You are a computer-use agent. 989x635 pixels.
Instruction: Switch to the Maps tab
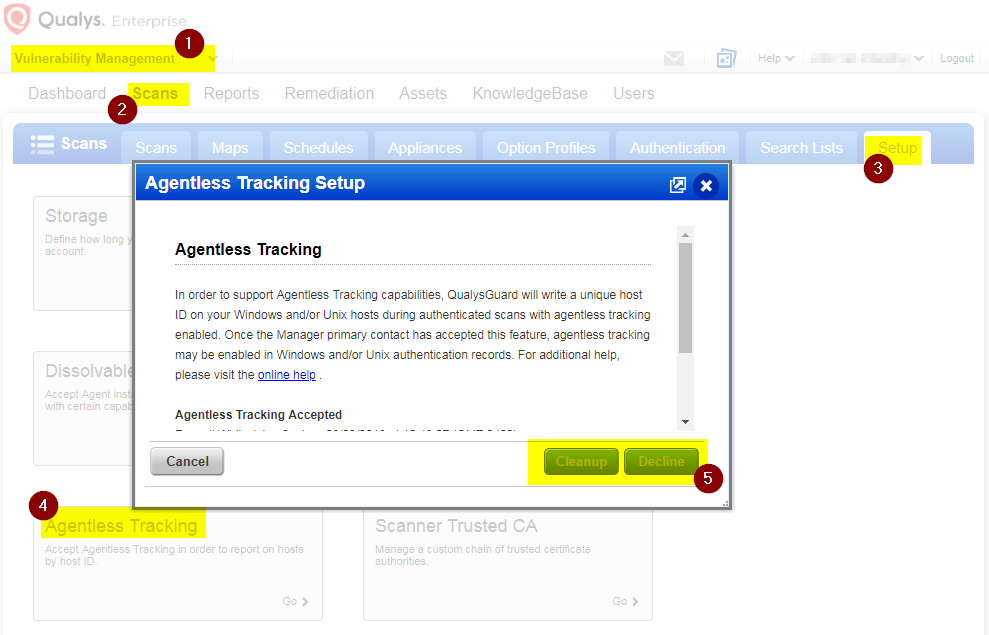230,148
